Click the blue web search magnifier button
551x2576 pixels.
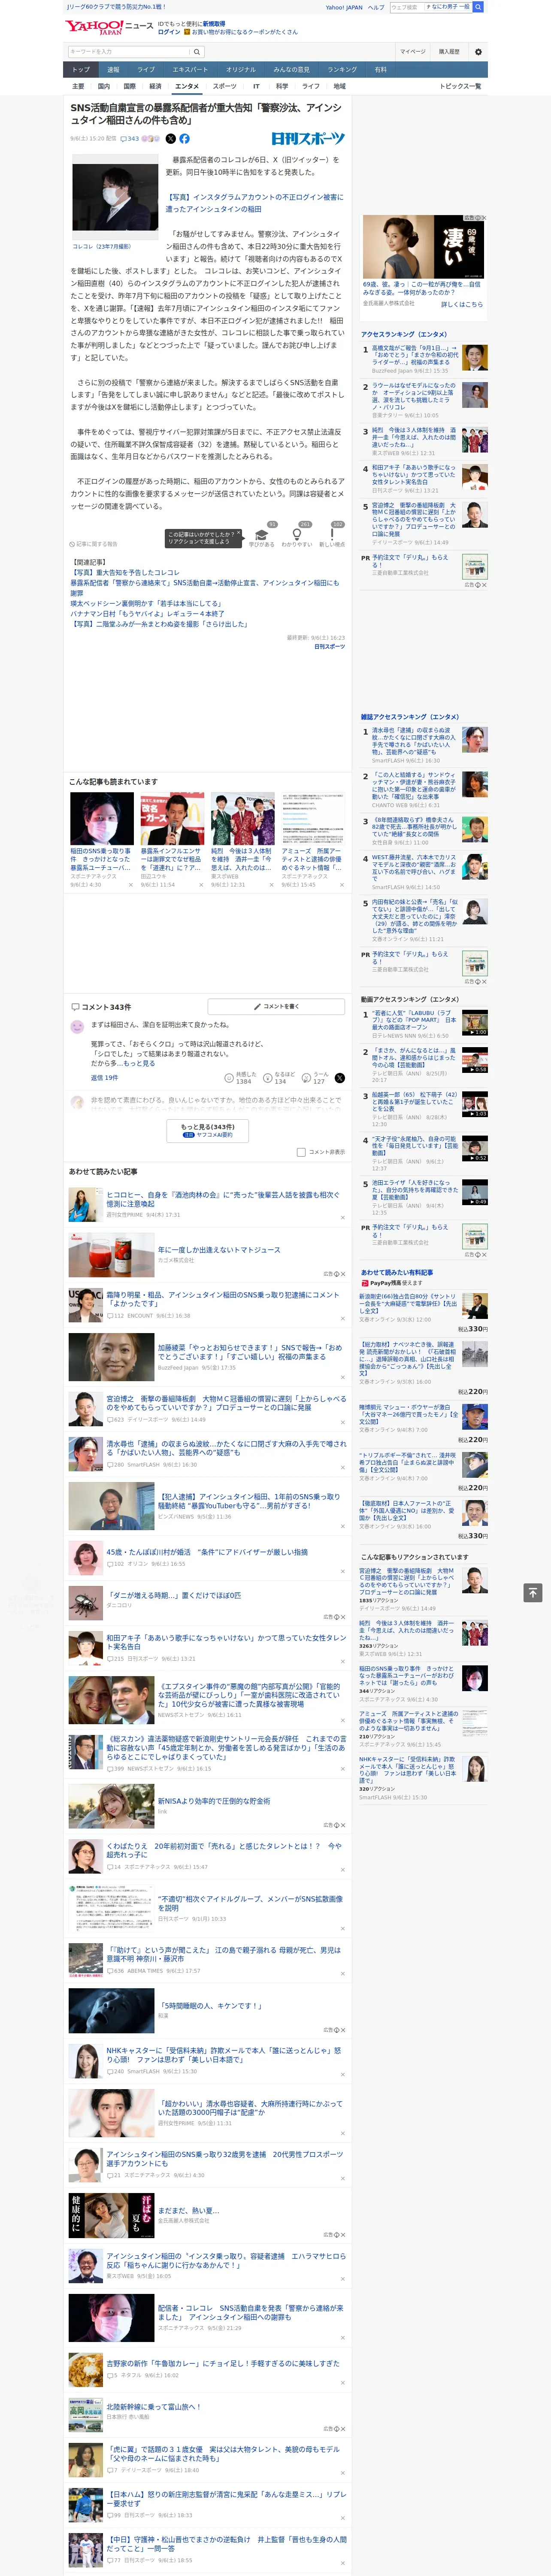(478, 7)
